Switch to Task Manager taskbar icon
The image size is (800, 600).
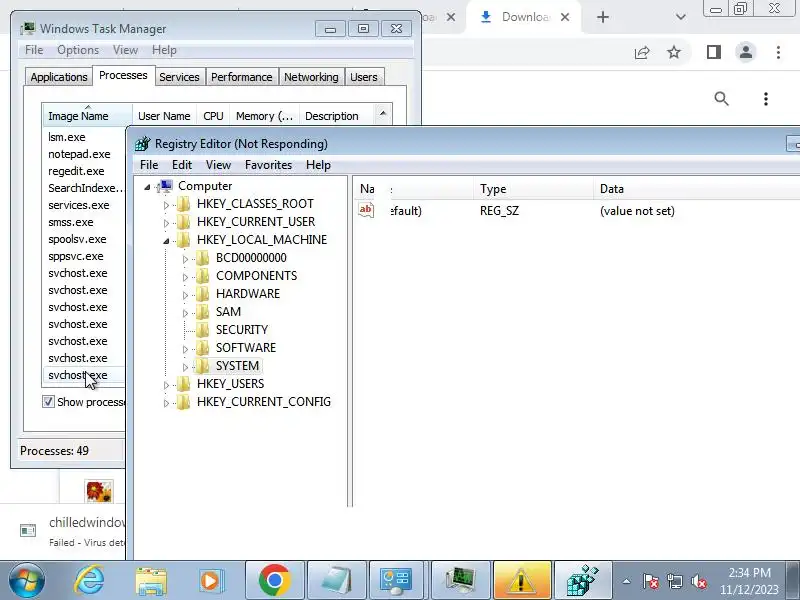click(461, 581)
